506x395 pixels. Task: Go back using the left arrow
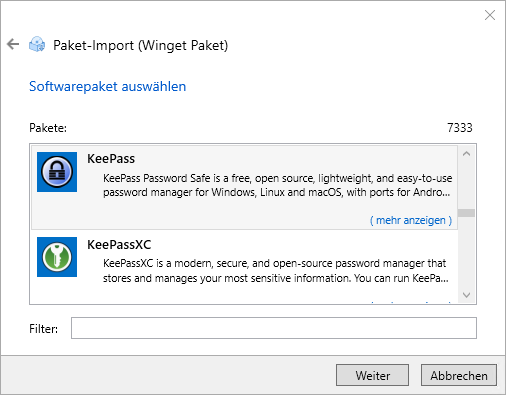pyautogui.click(x=13, y=44)
